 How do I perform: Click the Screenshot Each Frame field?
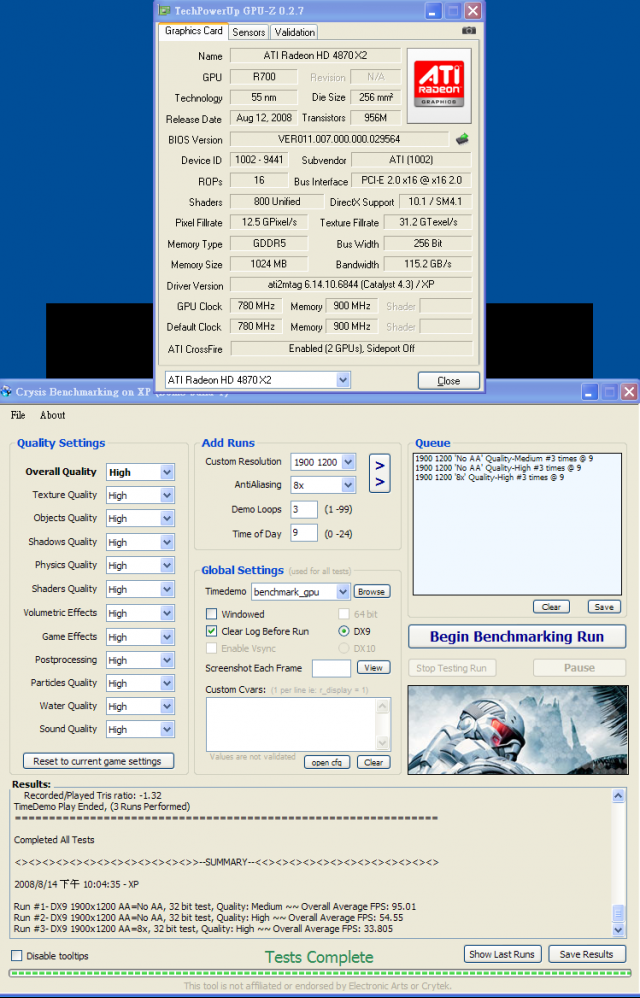[x=331, y=668]
